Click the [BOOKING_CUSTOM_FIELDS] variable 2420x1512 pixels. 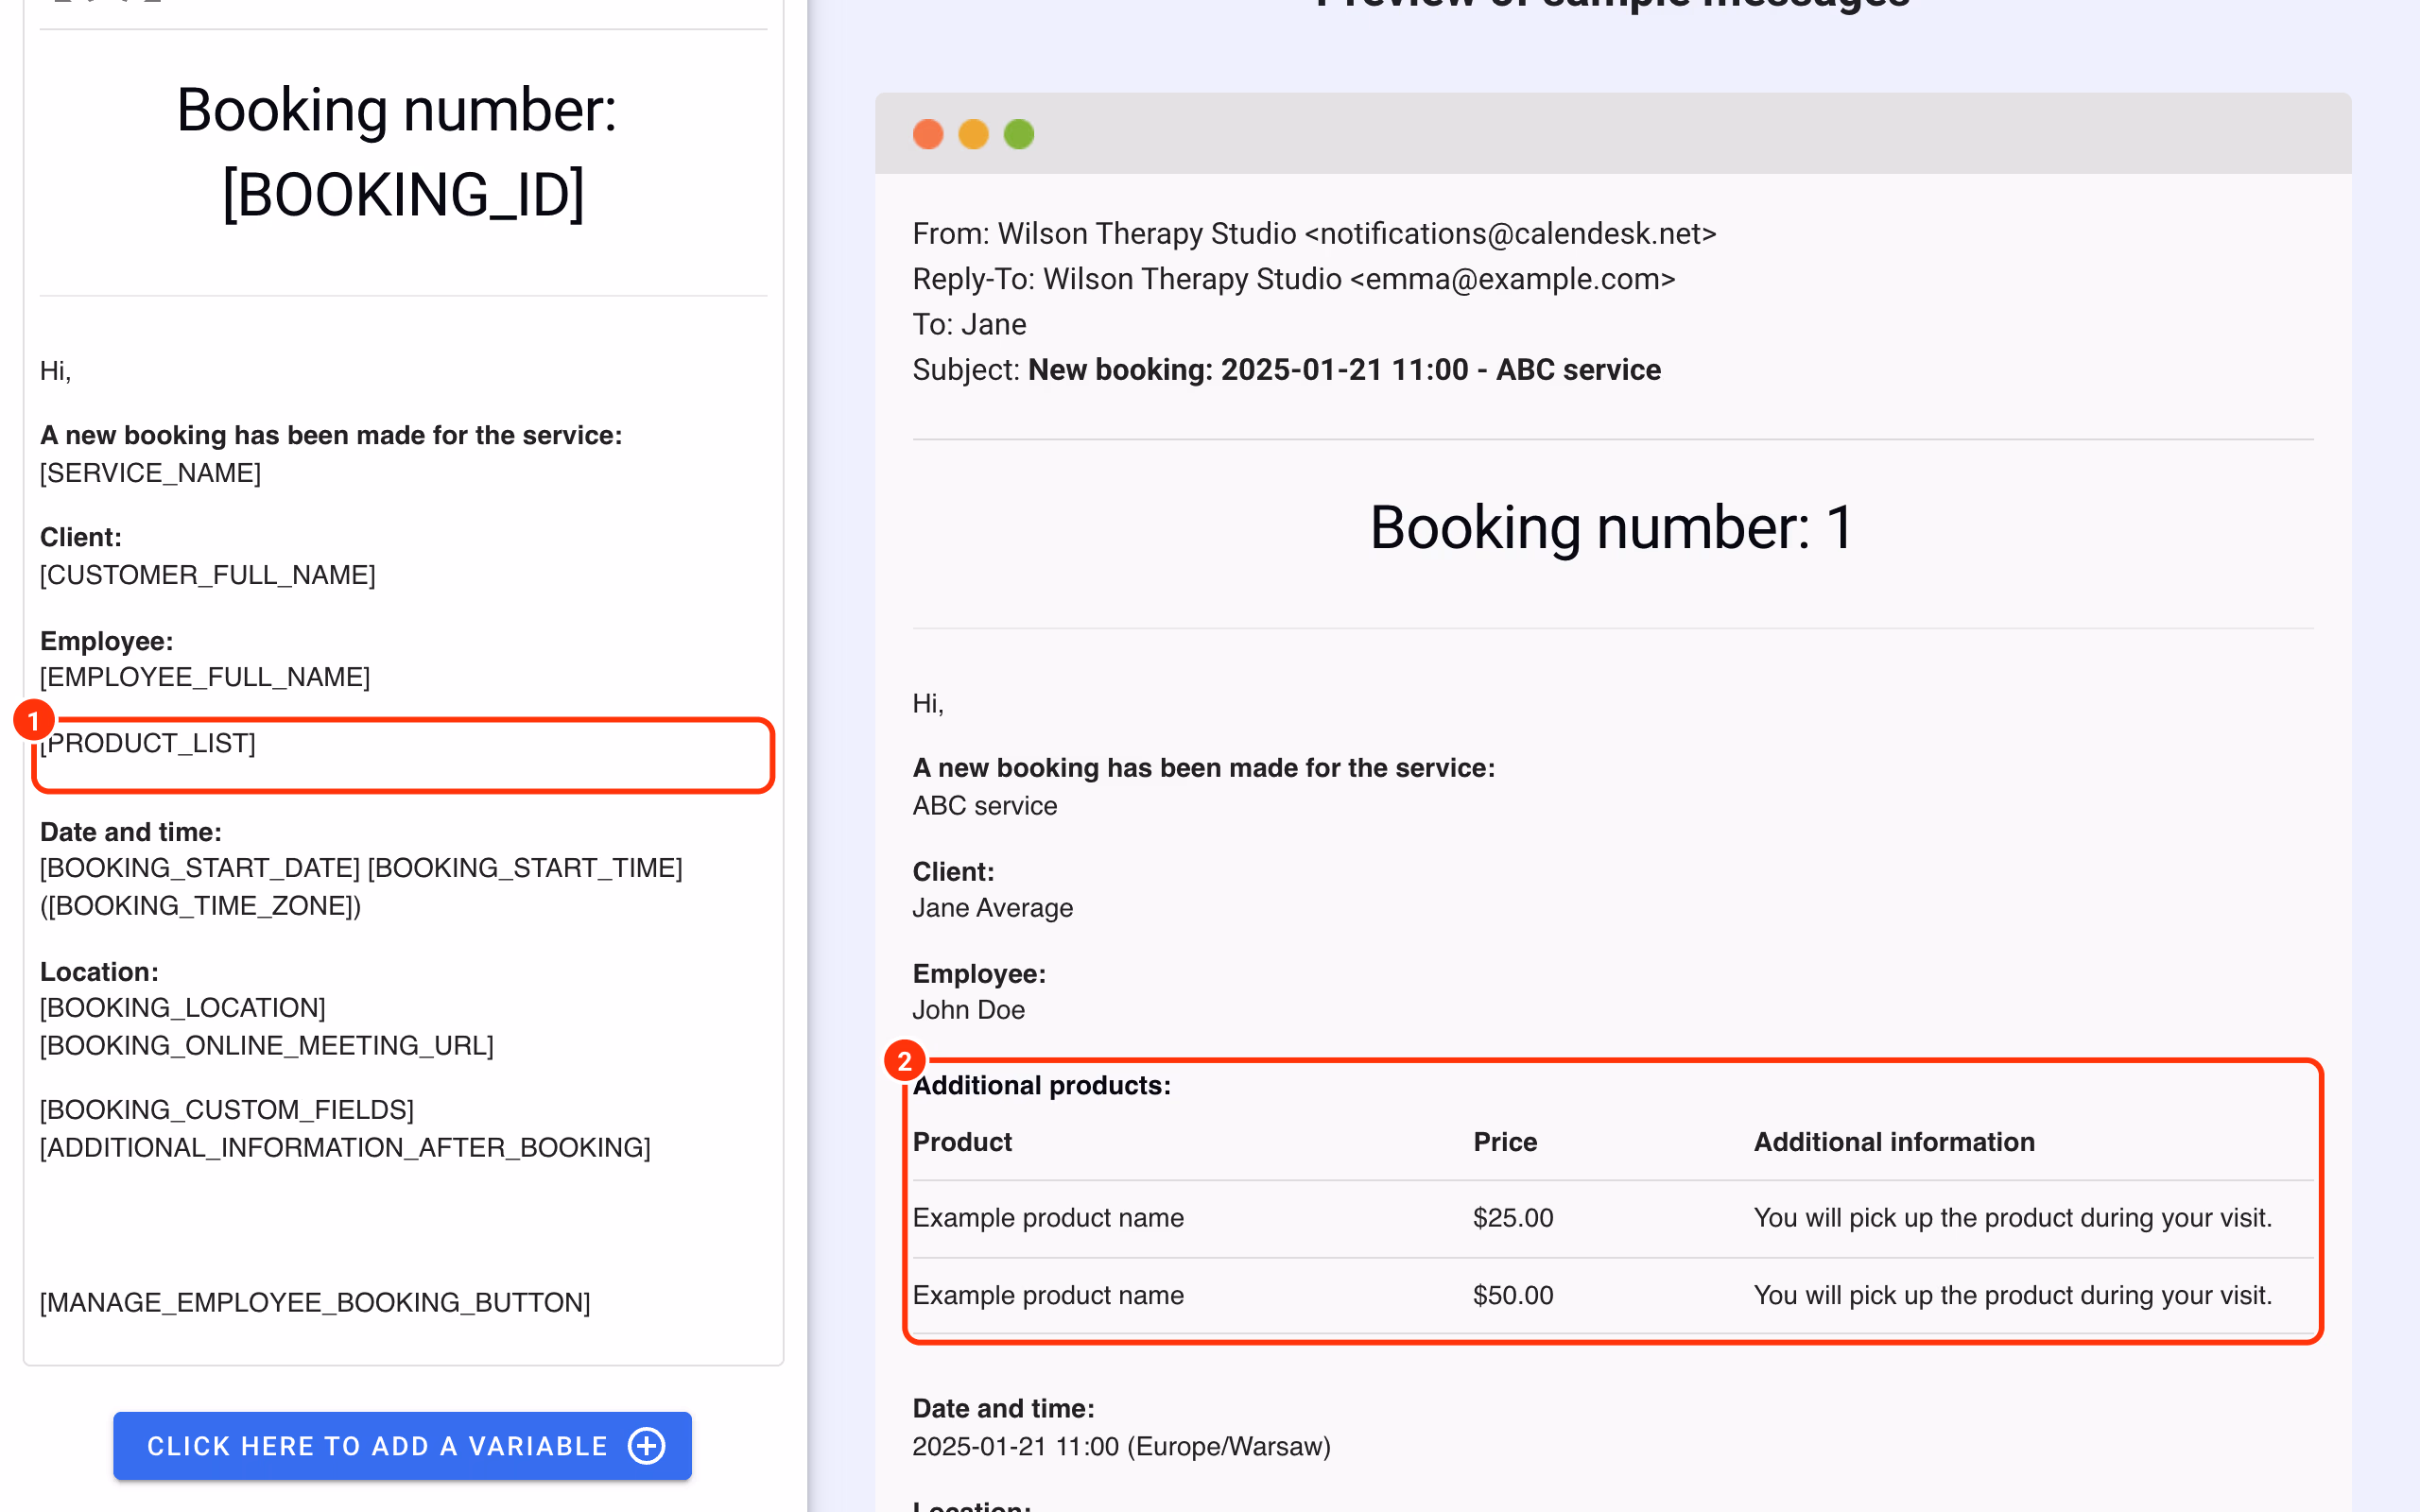pyautogui.click(x=227, y=1110)
